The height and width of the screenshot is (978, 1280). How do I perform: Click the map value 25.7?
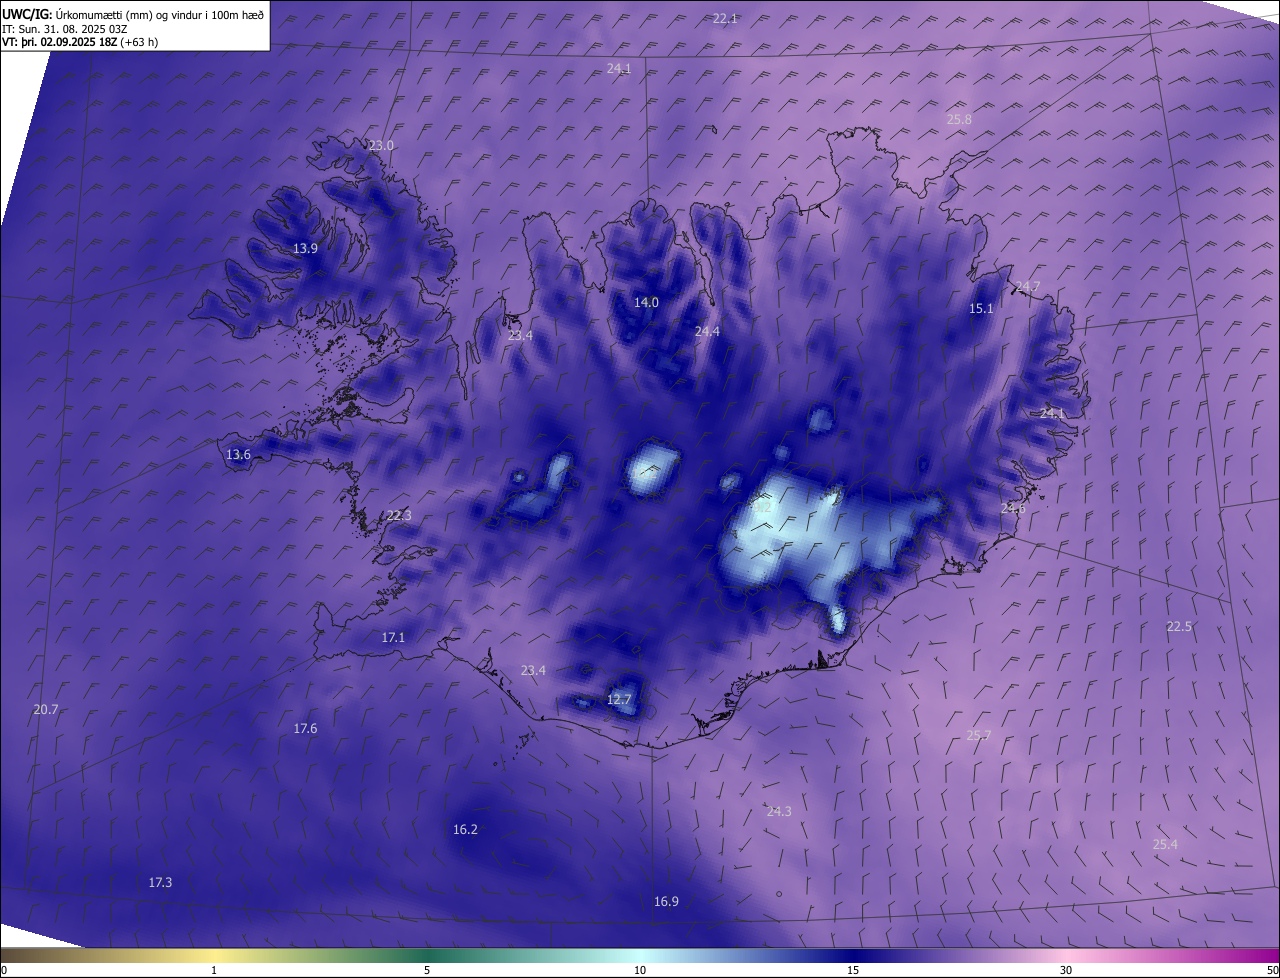979,735
